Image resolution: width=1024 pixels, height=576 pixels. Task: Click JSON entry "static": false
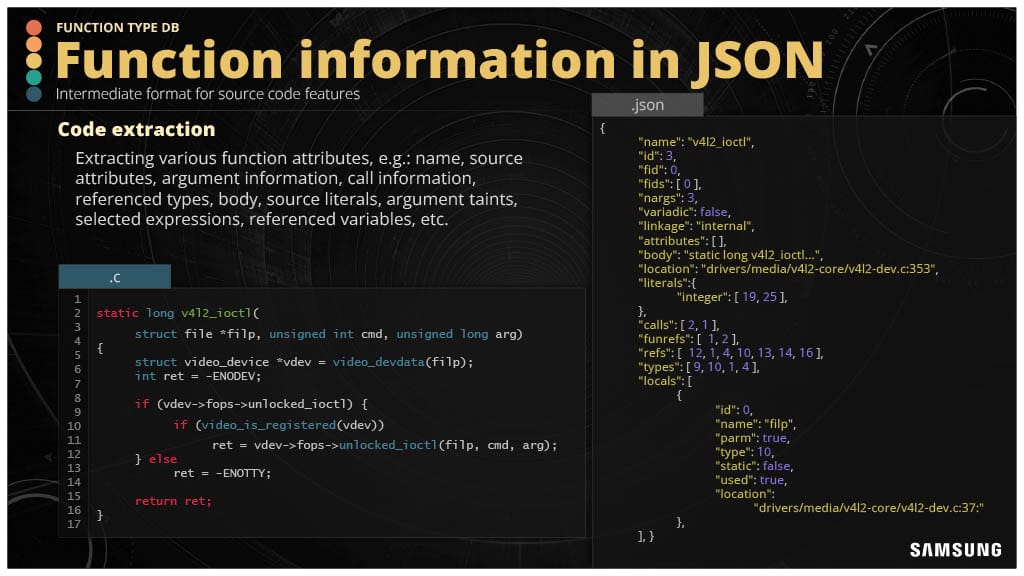754,466
